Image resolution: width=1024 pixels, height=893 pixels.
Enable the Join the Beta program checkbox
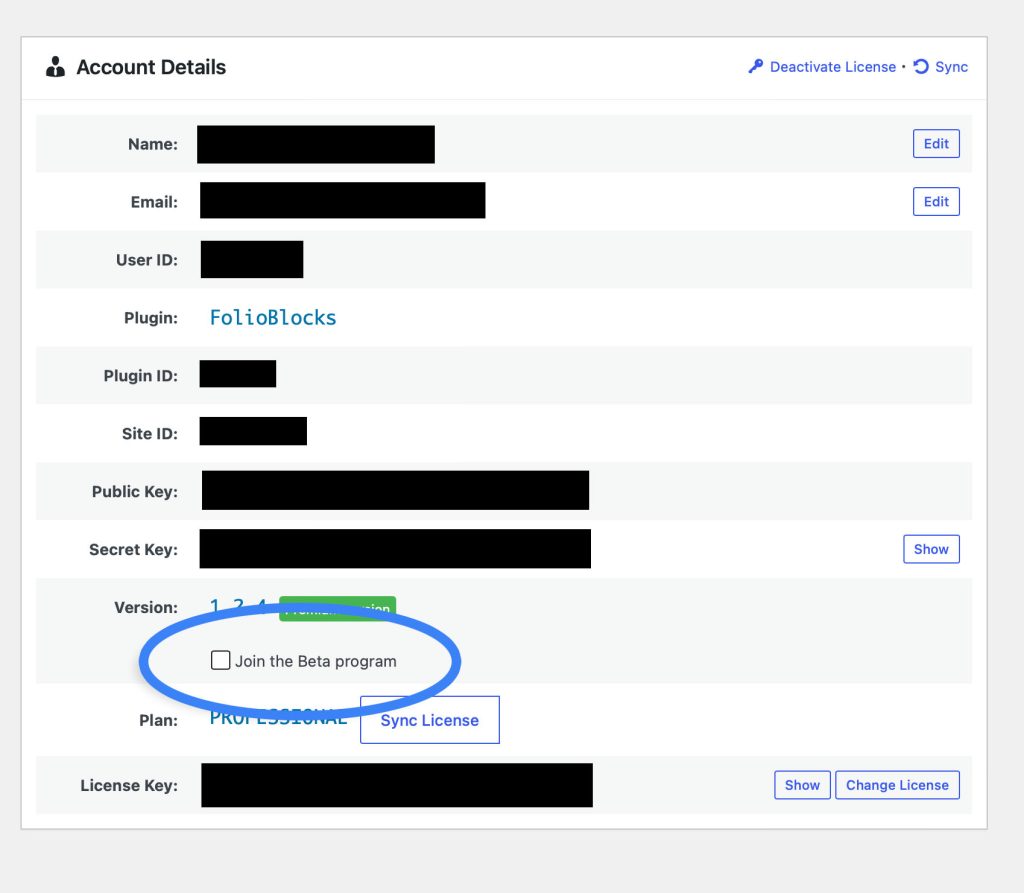pyautogui.click(x=221, y=660)
